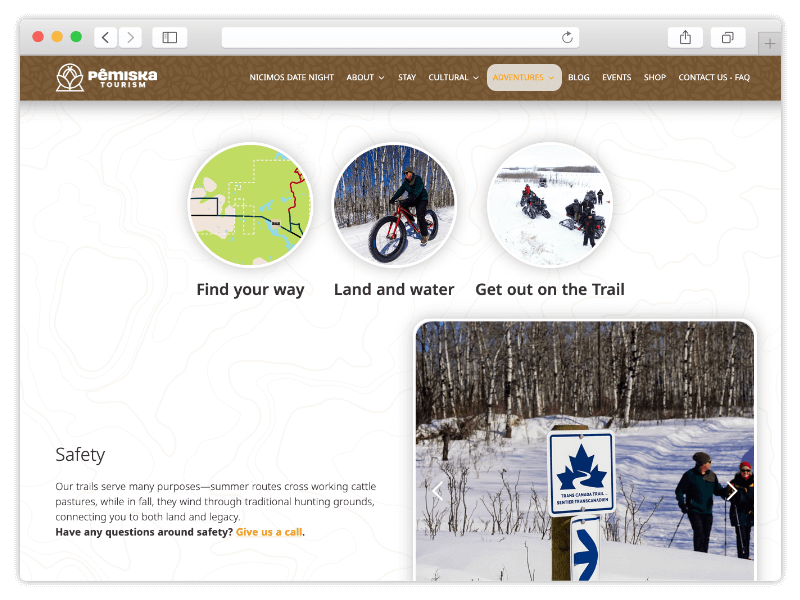Open the Adventures dropdown menu
This screenshot has width=800, height=600.
[x=524, y=78]
